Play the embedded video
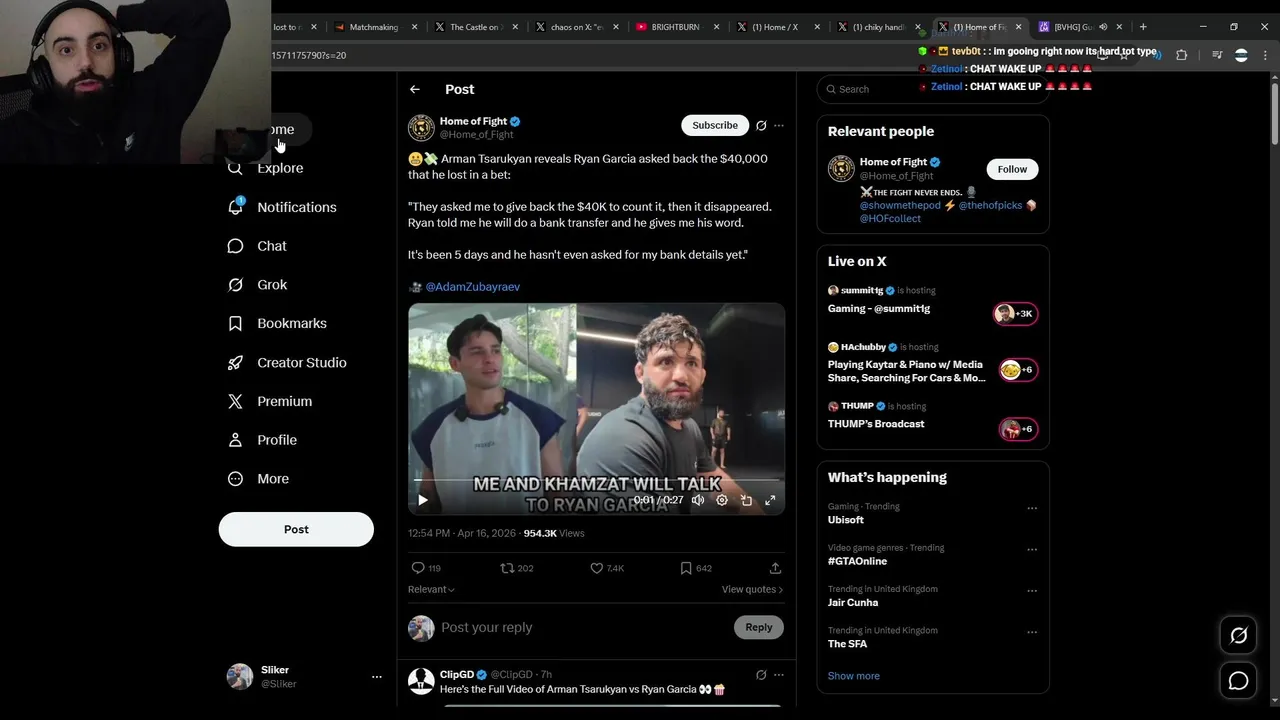This screenshot has width=1280, height=720. [423, 500]
